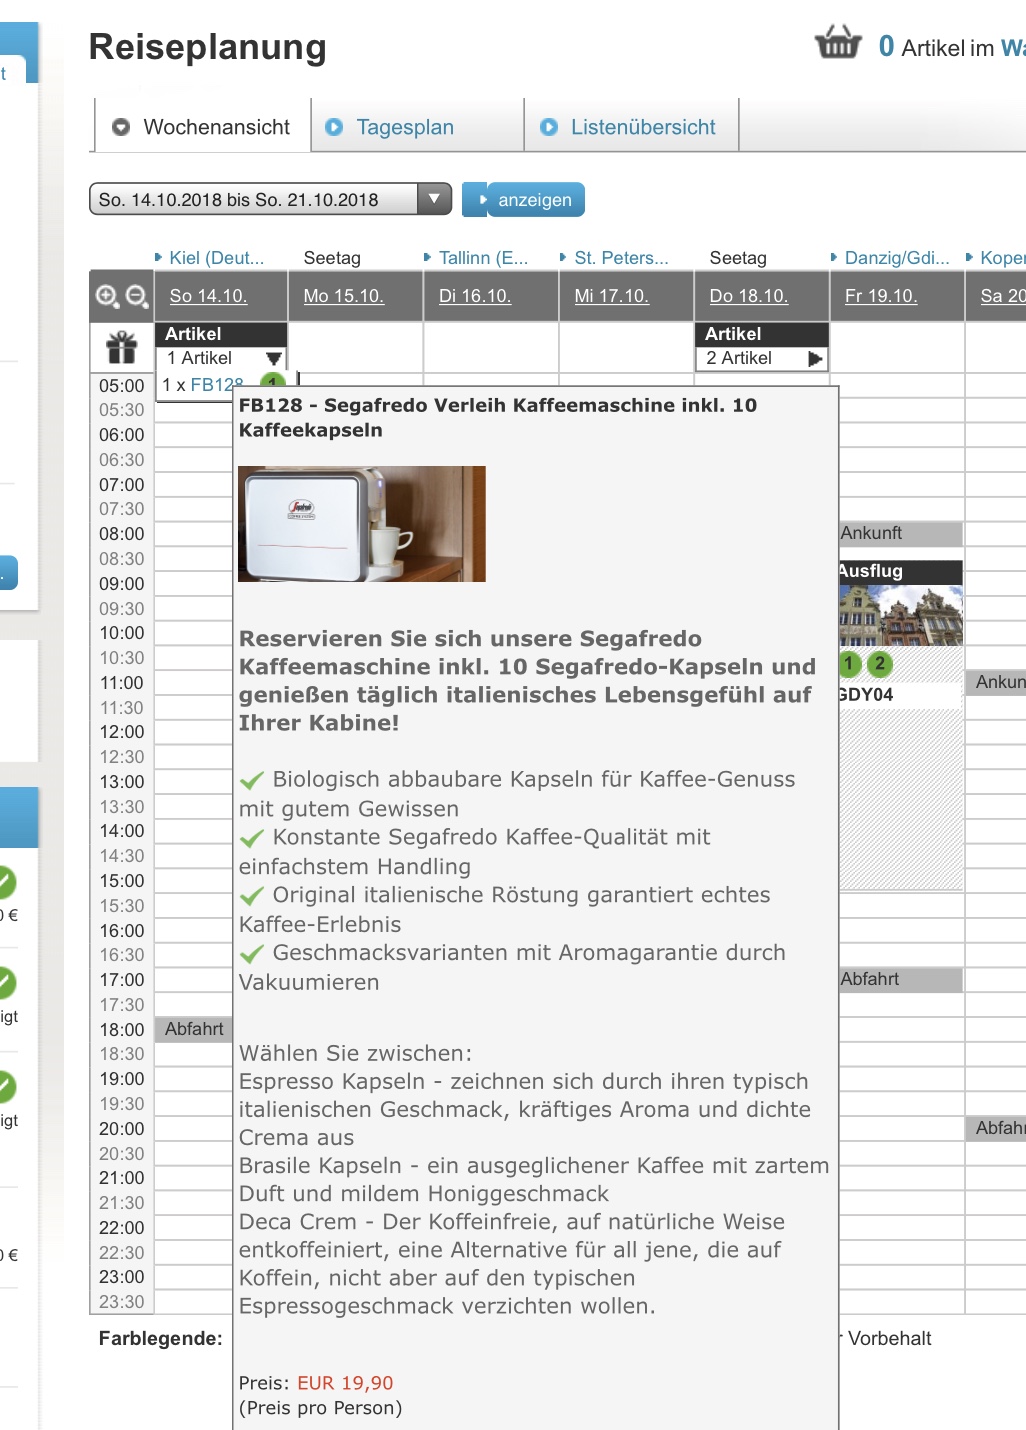Click the zoom out magnifier icon

coord(137,296)
